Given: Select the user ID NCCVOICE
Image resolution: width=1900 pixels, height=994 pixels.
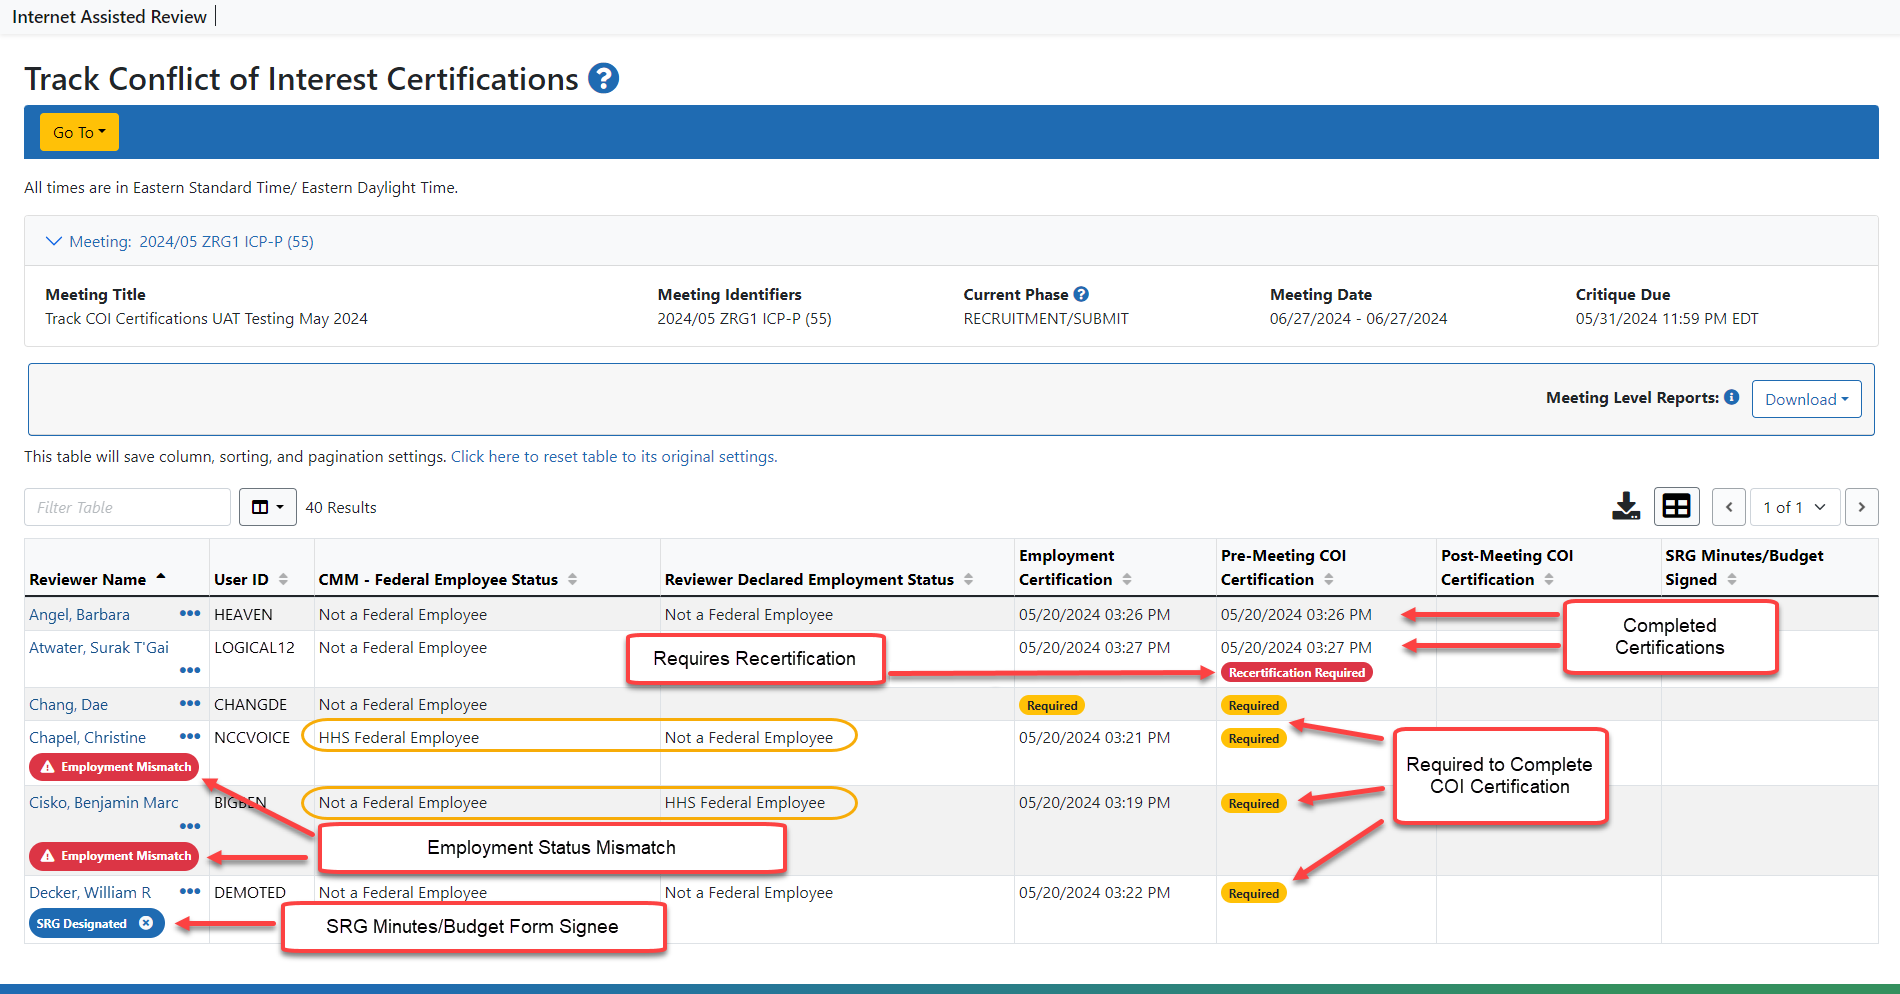Looking at the screenshot, I should click(x=252, y=737).
